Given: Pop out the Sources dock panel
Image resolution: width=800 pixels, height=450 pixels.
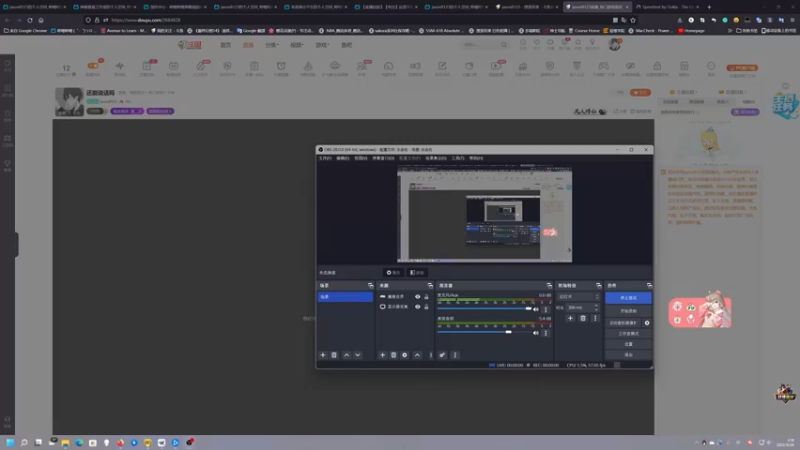Looking at the screenshot, I should (430, 285).
